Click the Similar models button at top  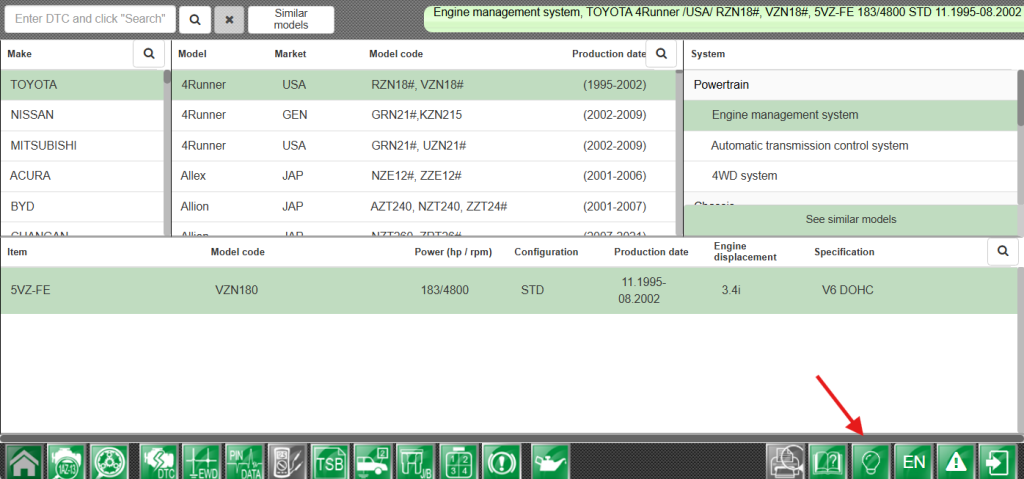click(291, 19)
